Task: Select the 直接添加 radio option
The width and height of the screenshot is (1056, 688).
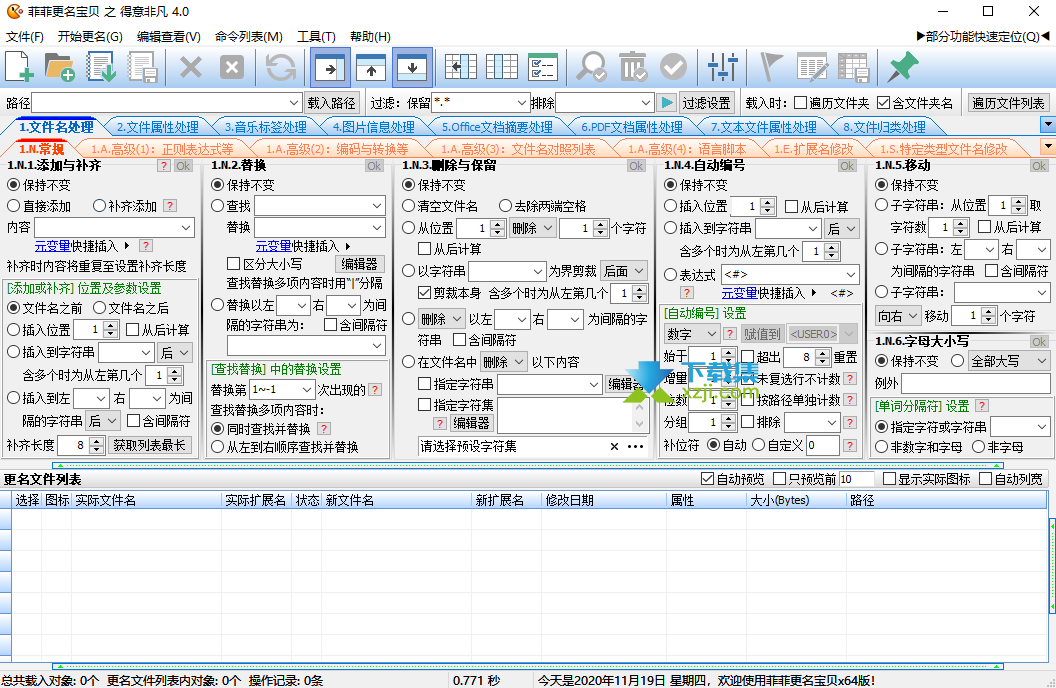Action: 13,206
